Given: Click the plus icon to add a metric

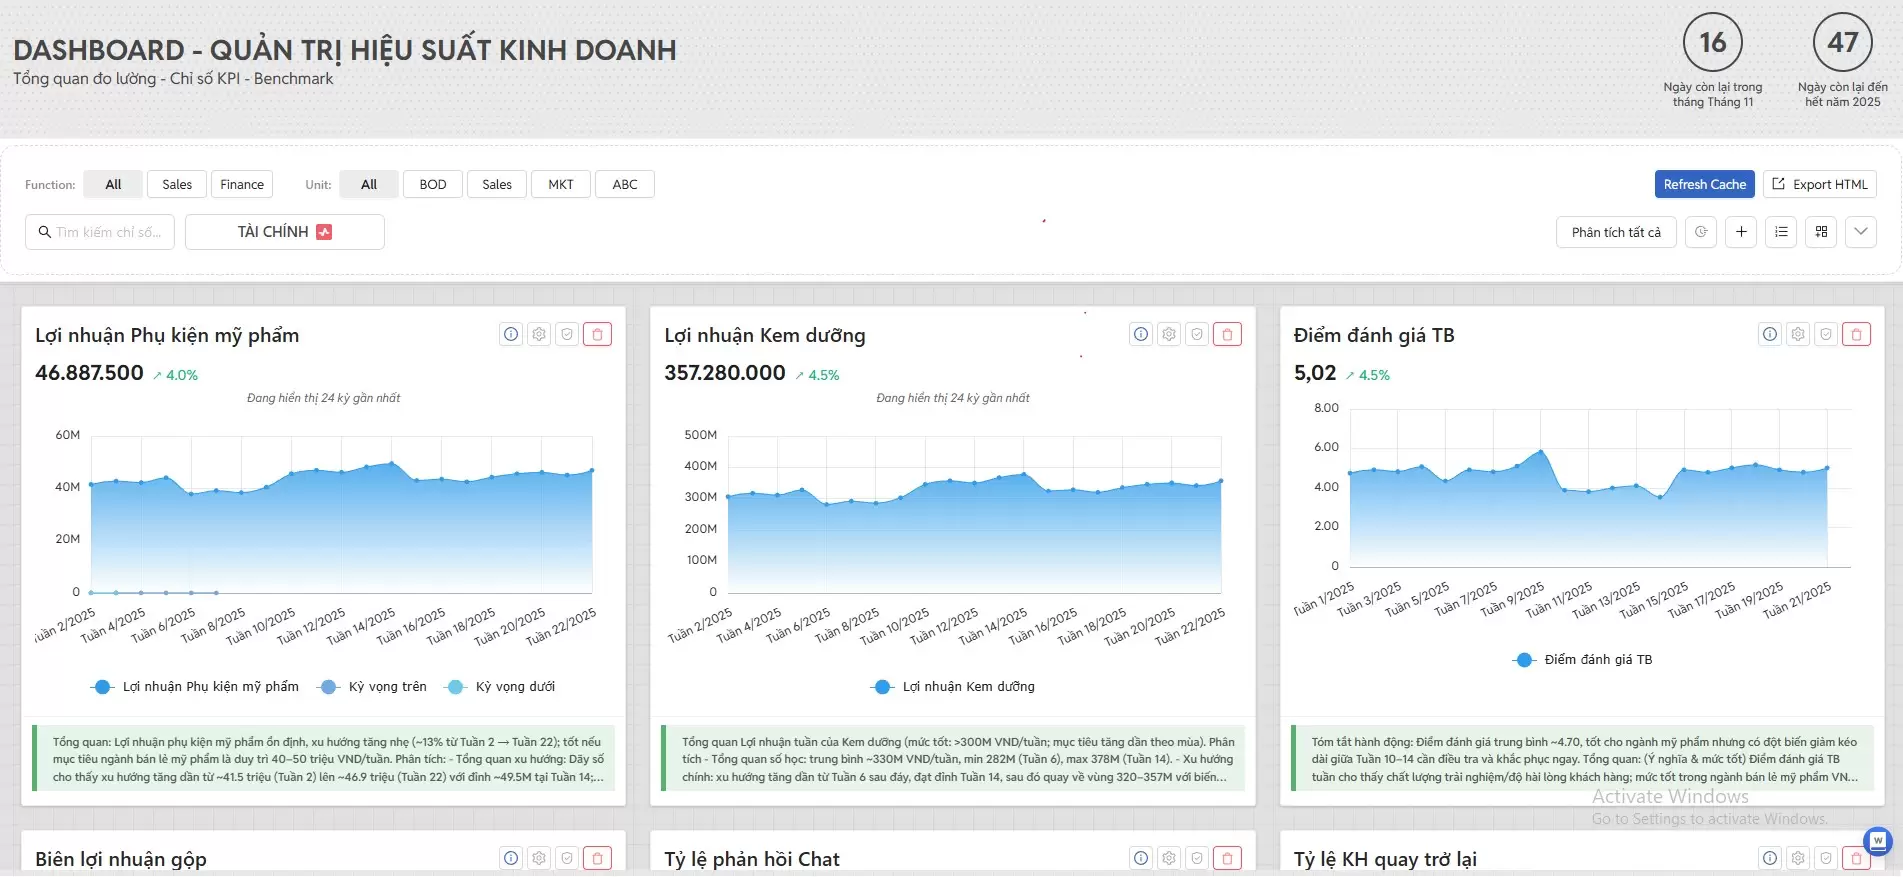Looking at the screenshot, I should tap(1741, 232).
